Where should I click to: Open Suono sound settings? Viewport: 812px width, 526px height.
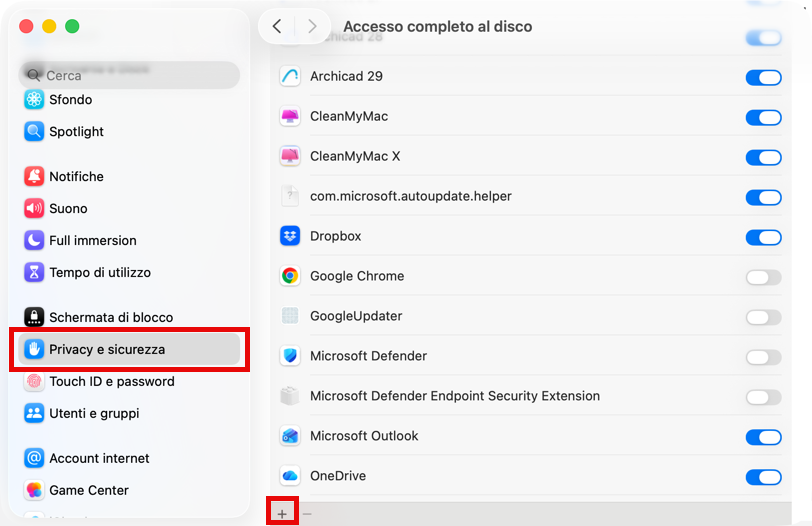[68, 208]
